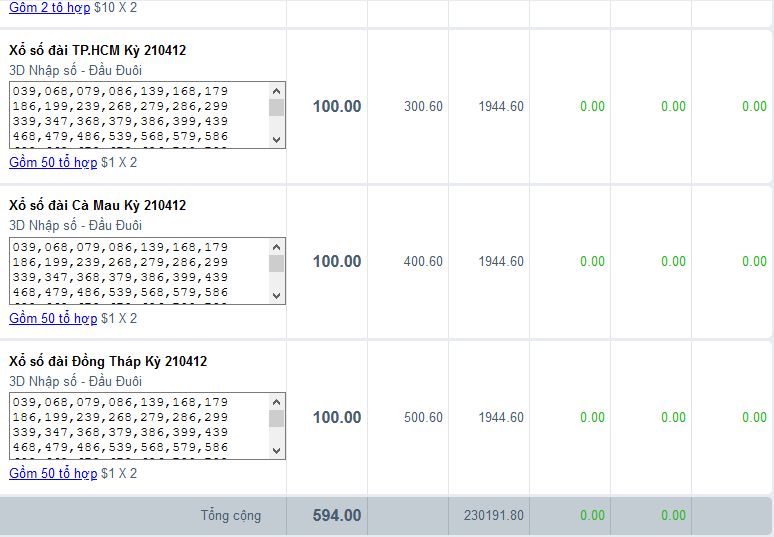The image size is (774, 537).
Task: Open 'Gồm 50 tổ hợp' link under Đồng Tháp
Action: (x=53, y=473)
